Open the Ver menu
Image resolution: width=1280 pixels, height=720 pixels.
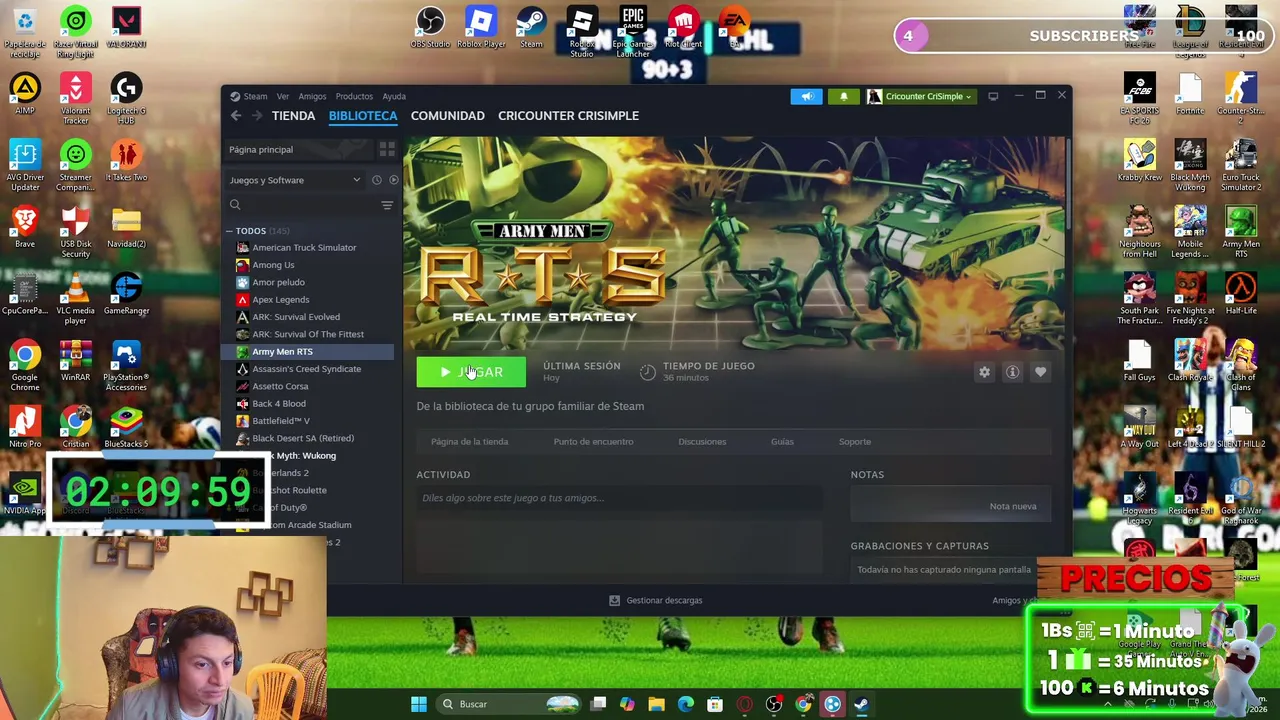tap(283, 96)
